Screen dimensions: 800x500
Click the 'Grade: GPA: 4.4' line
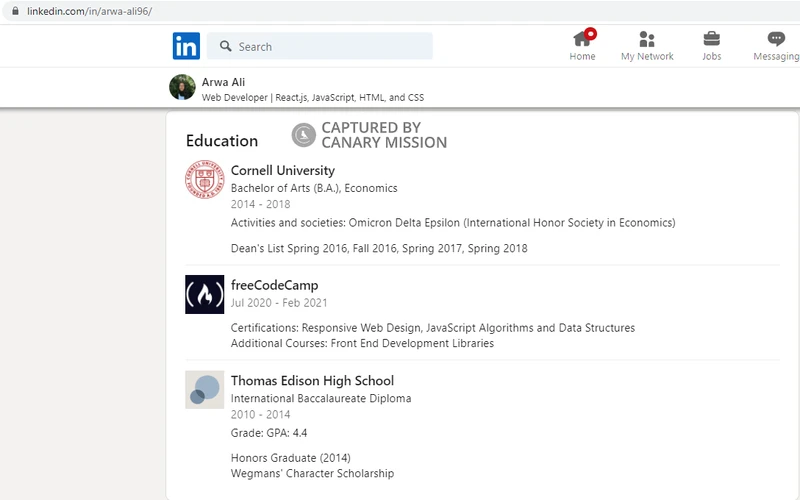pyautogui.click(x=269, y=433)
